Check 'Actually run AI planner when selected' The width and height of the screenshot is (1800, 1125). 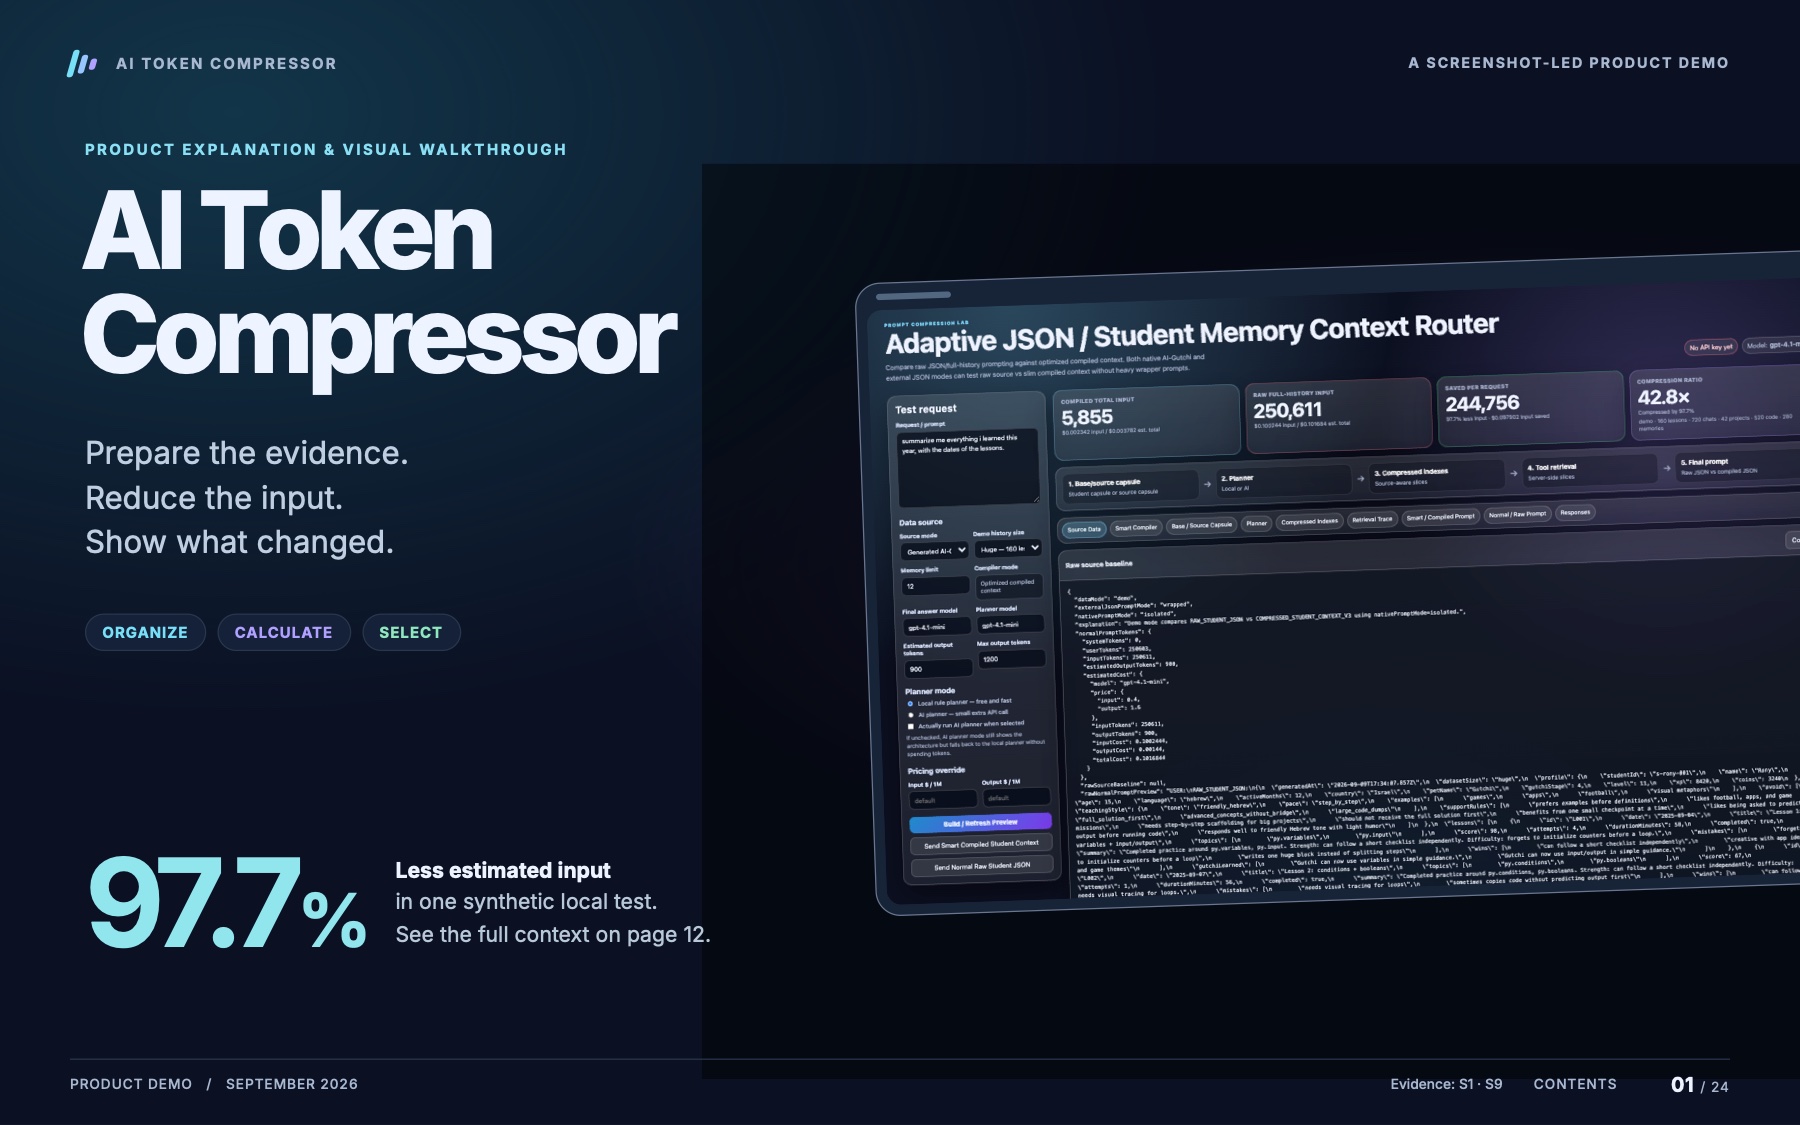coord(910,727)
